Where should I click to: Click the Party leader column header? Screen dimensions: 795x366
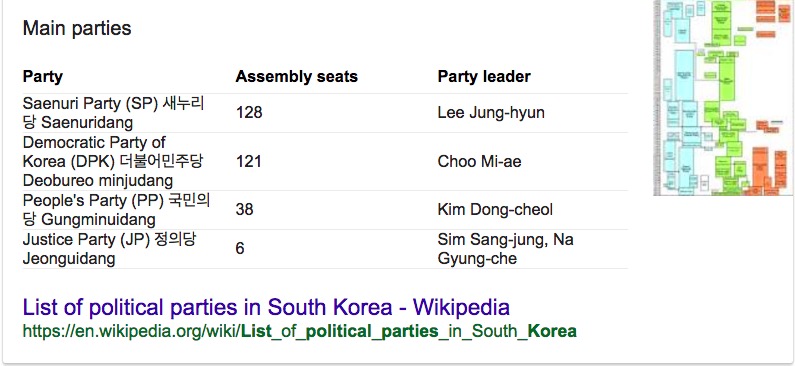tap(484, 77)
